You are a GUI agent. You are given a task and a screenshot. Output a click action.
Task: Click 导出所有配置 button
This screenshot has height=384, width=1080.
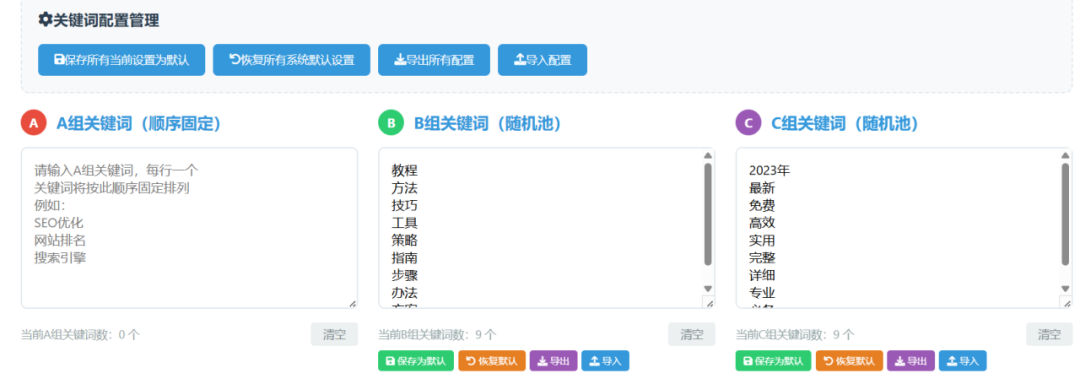[x=434, y=60]
